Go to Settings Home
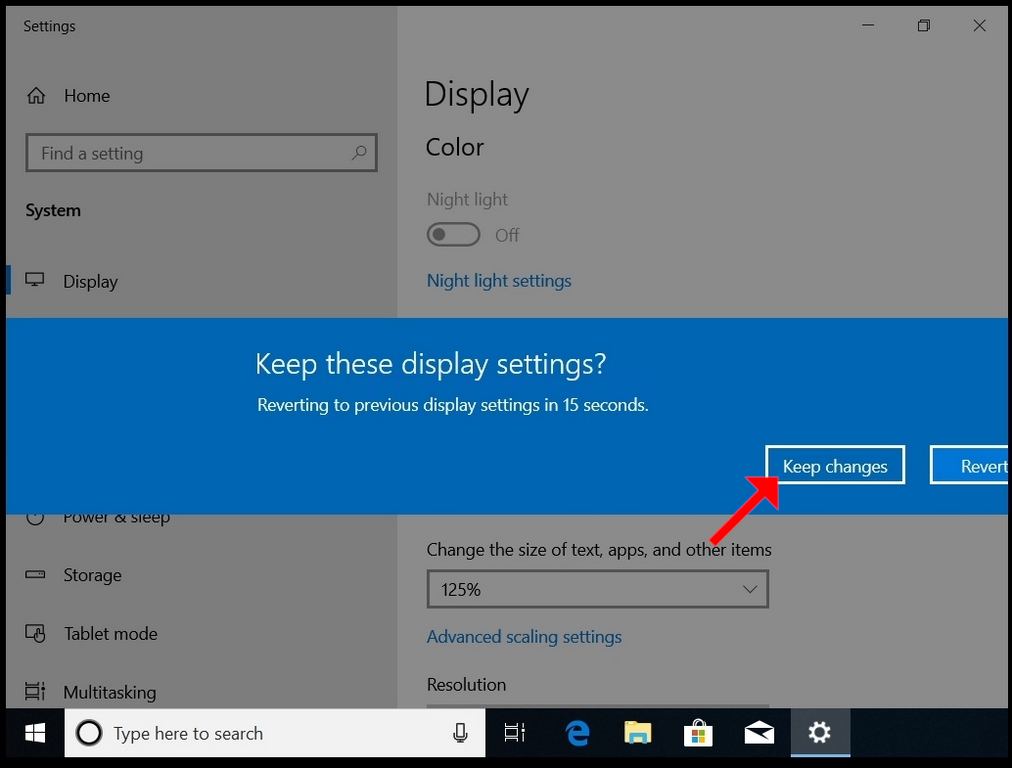The image size is (1012, 768). (x=86, y=96)
